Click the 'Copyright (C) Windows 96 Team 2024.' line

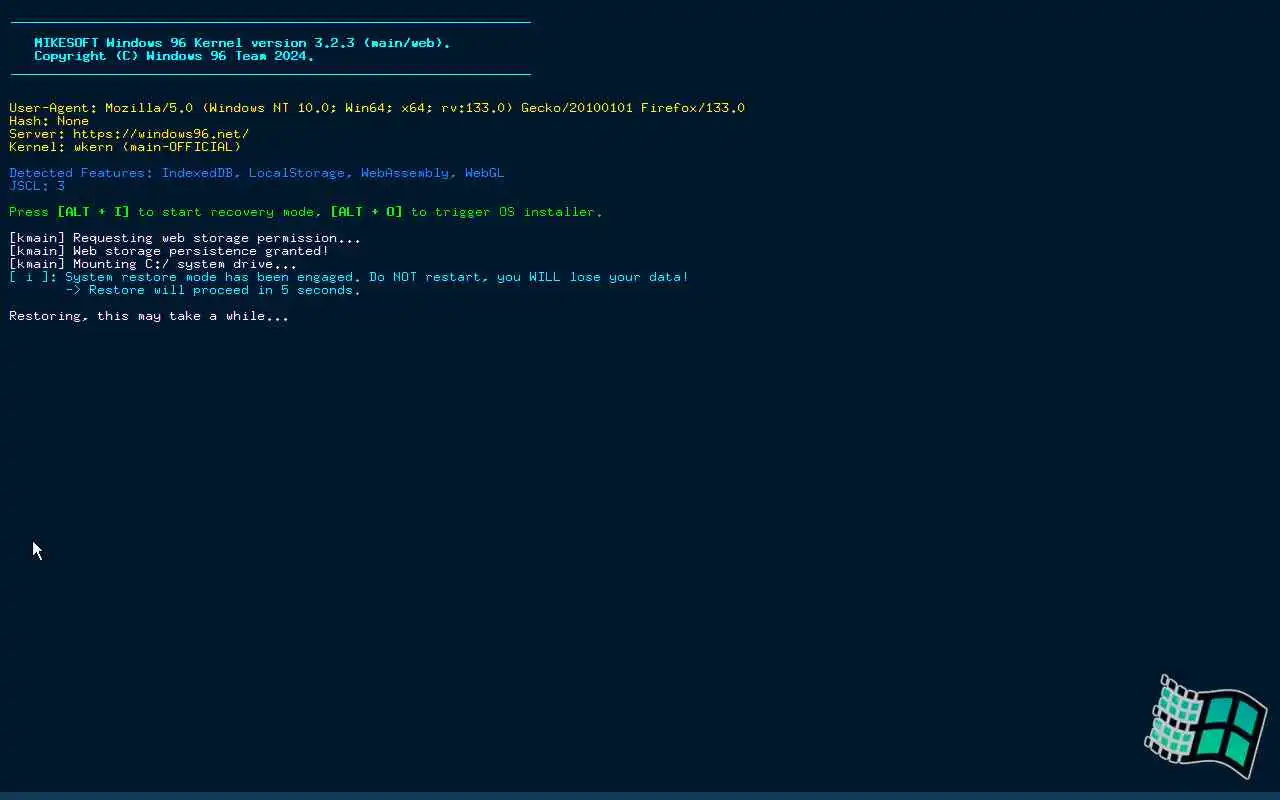coord(174,56)
